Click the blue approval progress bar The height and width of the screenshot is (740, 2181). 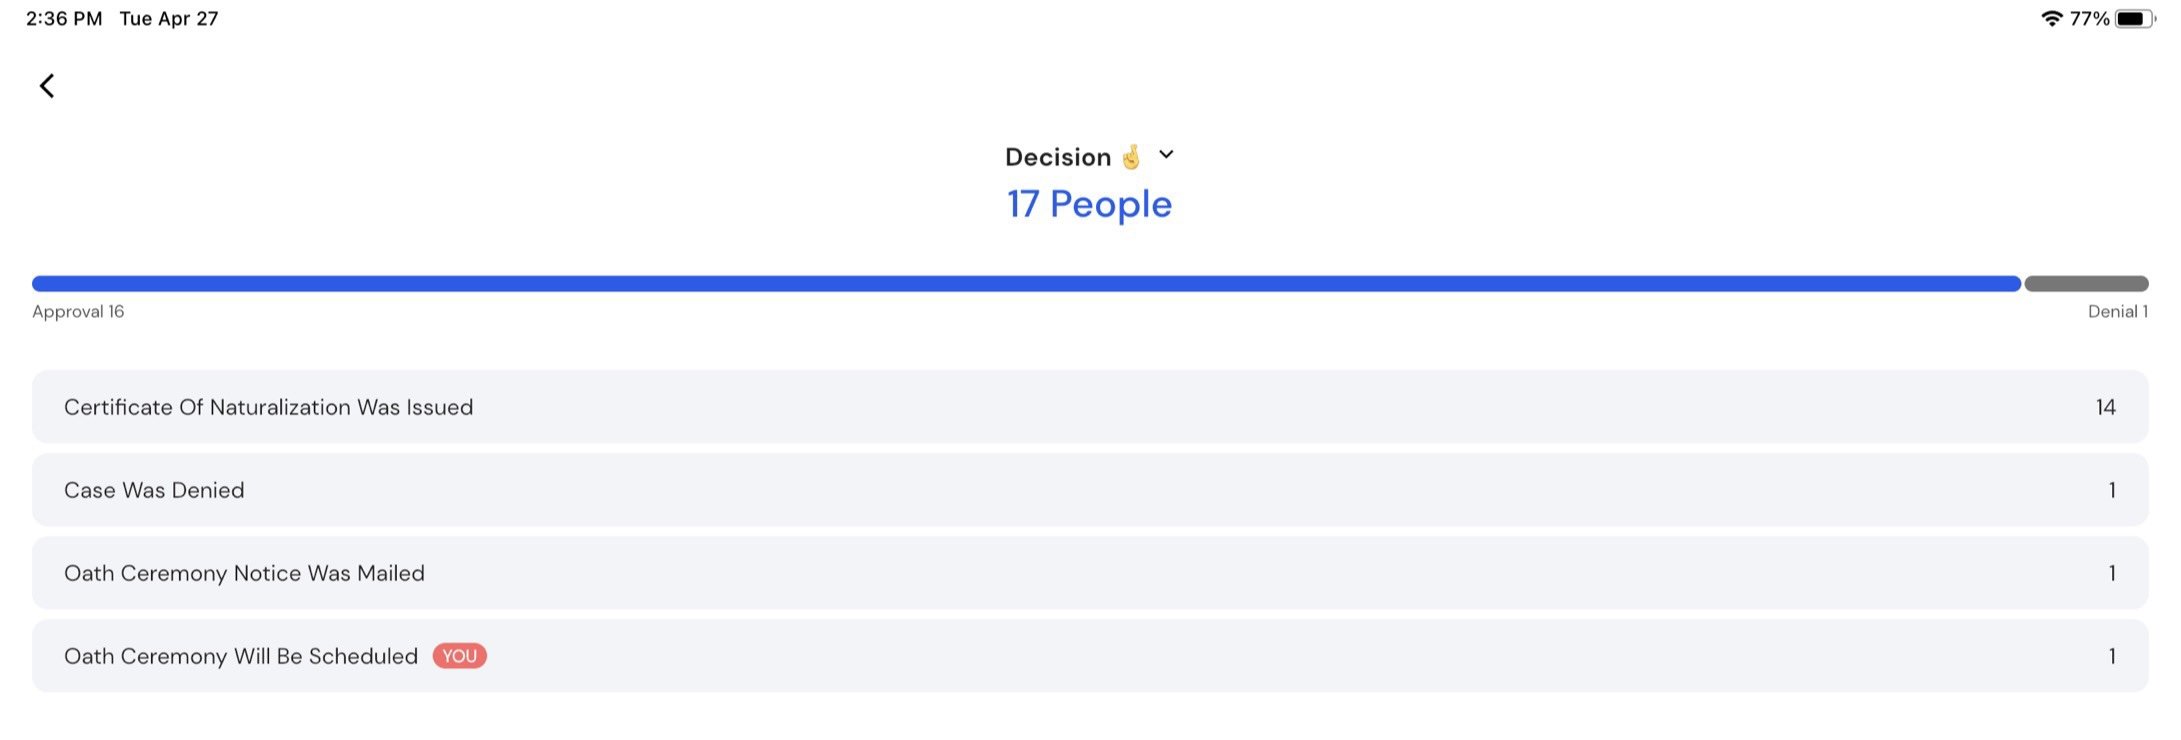point(1026,284)
